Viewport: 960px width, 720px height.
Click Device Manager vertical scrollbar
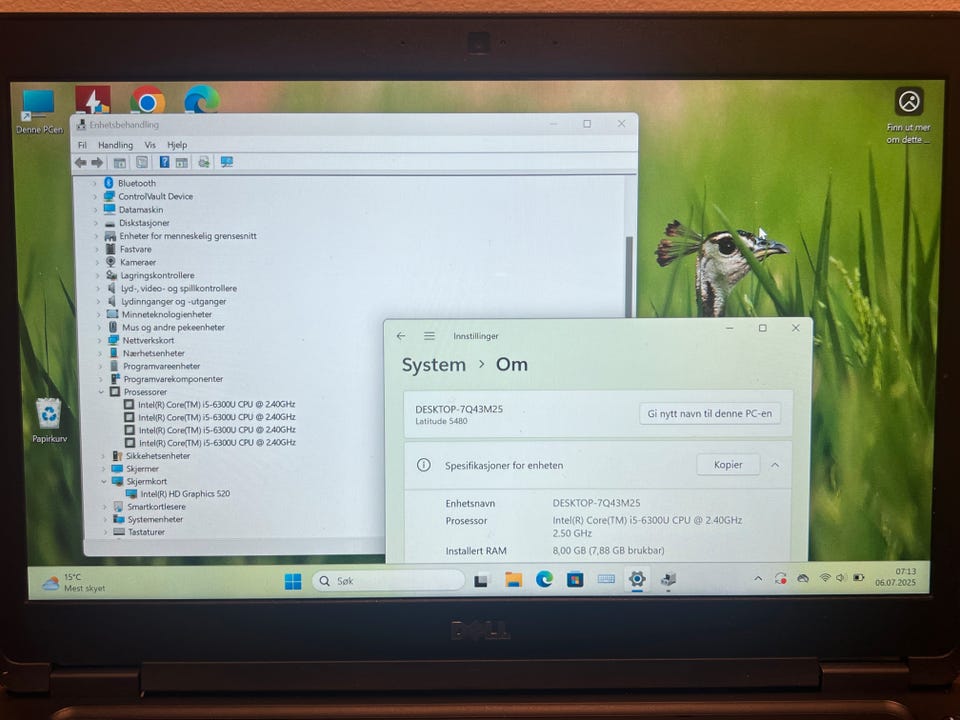[629, 276]
